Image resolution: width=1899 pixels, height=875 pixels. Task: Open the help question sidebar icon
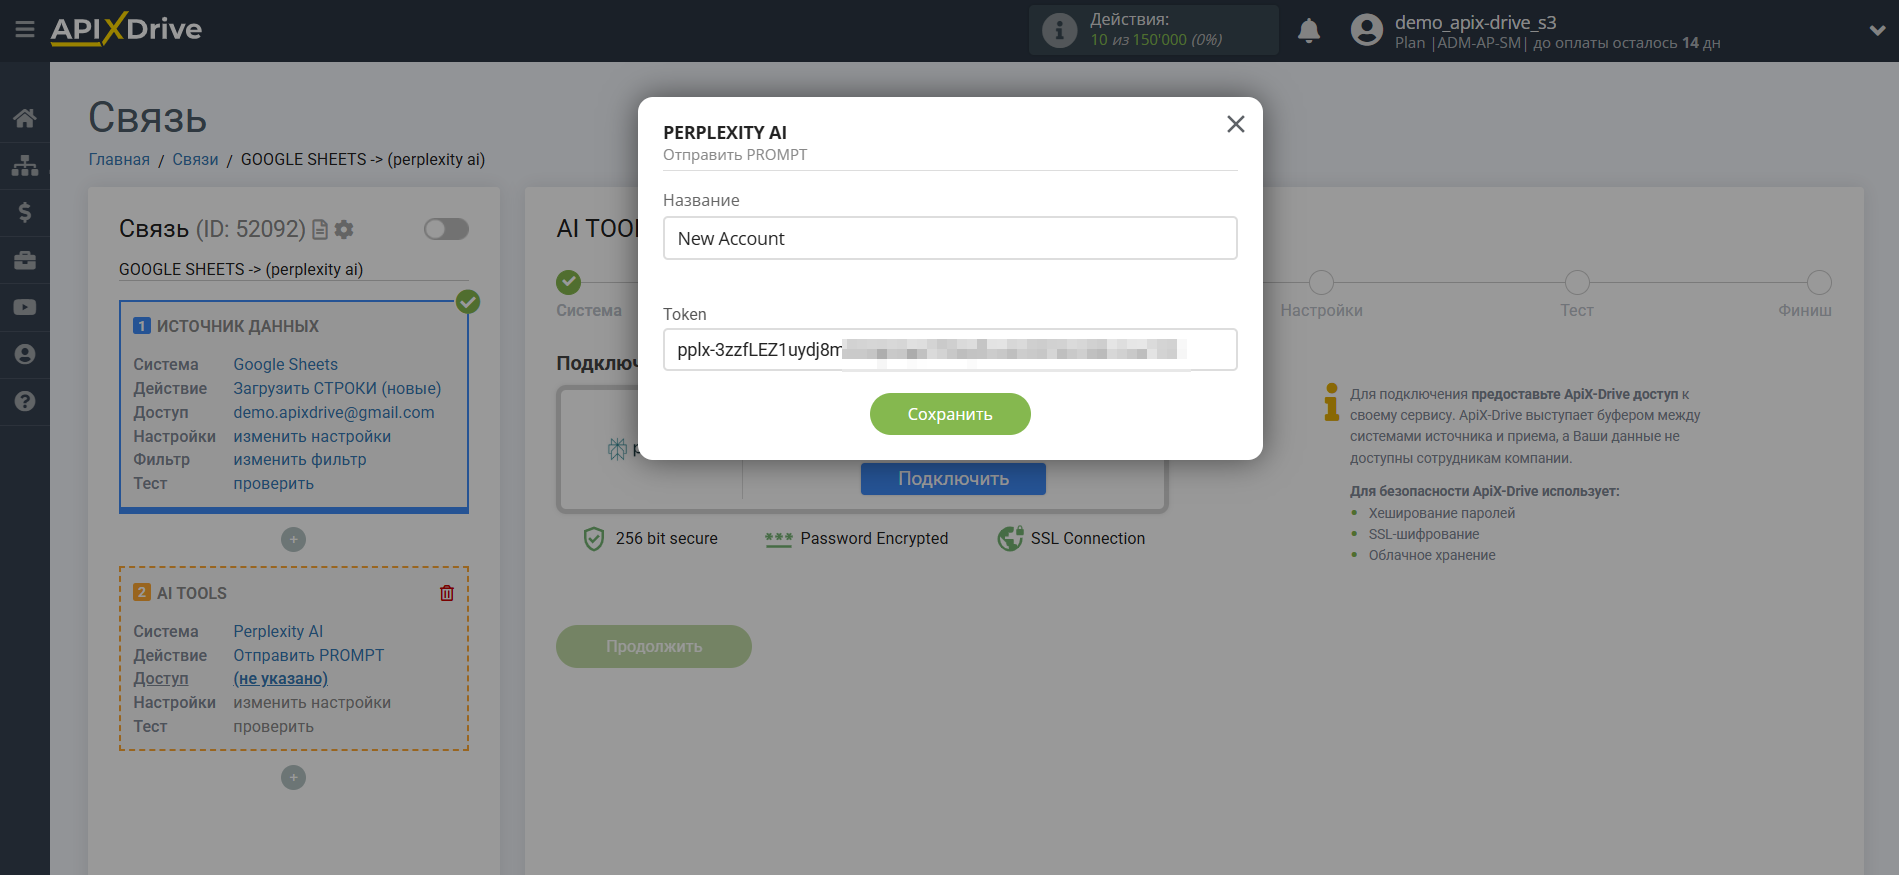pos(25,401)
